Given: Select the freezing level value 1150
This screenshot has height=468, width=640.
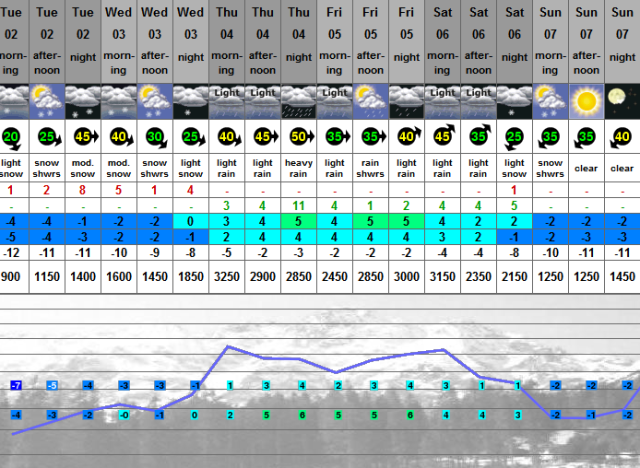Looking at the screenshot, I should pos(47,277).
